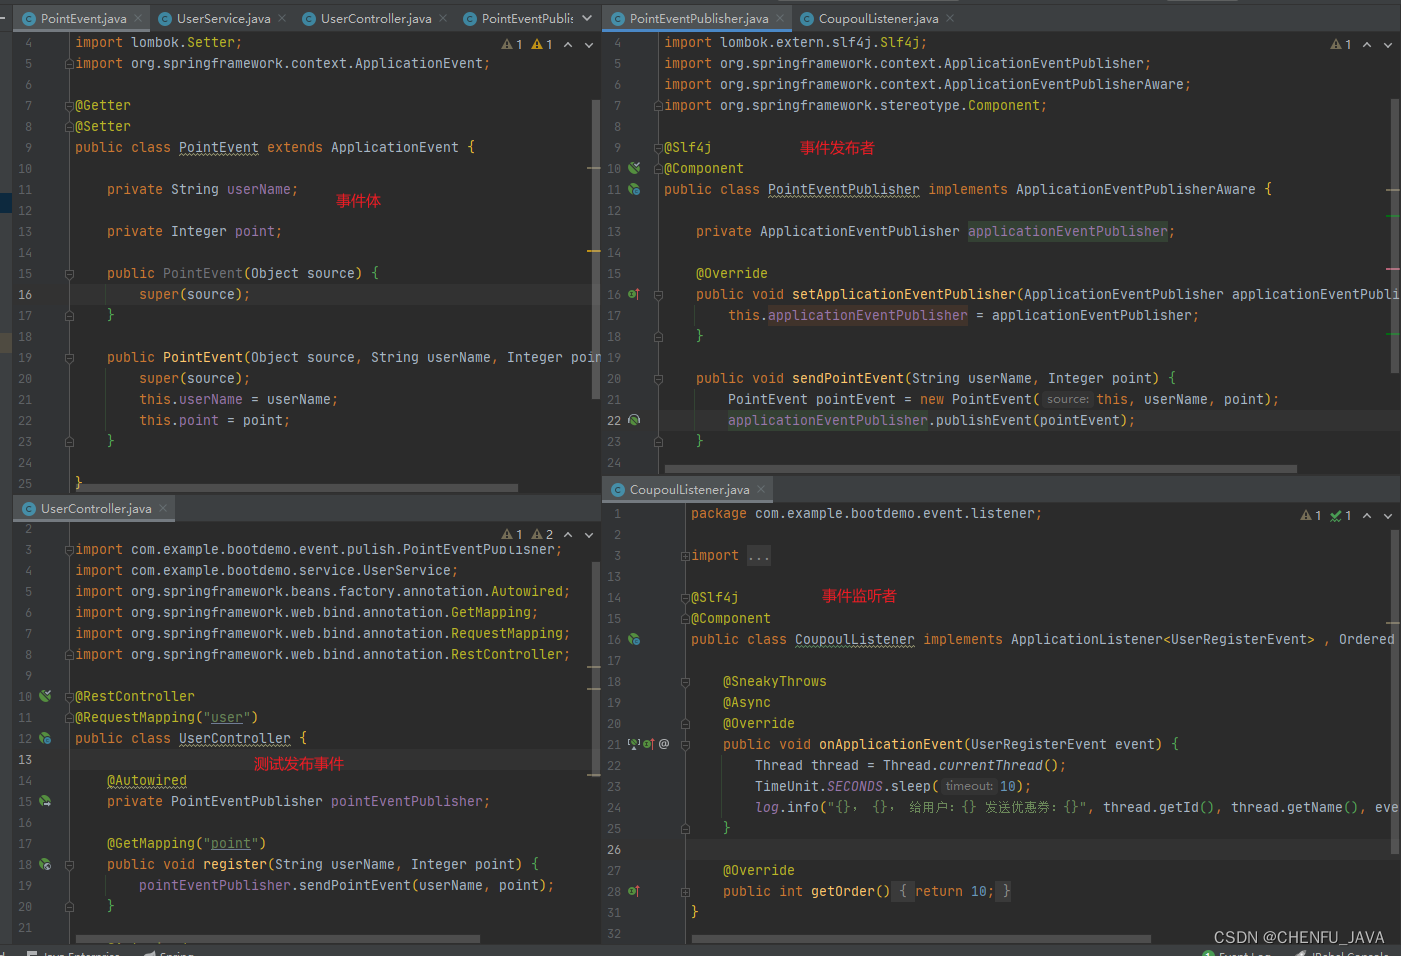Image resolution: width=1401 pixels, height=956 pixels.
Task: Click event listener gutter icon at onApplicationEvent
Action: pos(633,744)
